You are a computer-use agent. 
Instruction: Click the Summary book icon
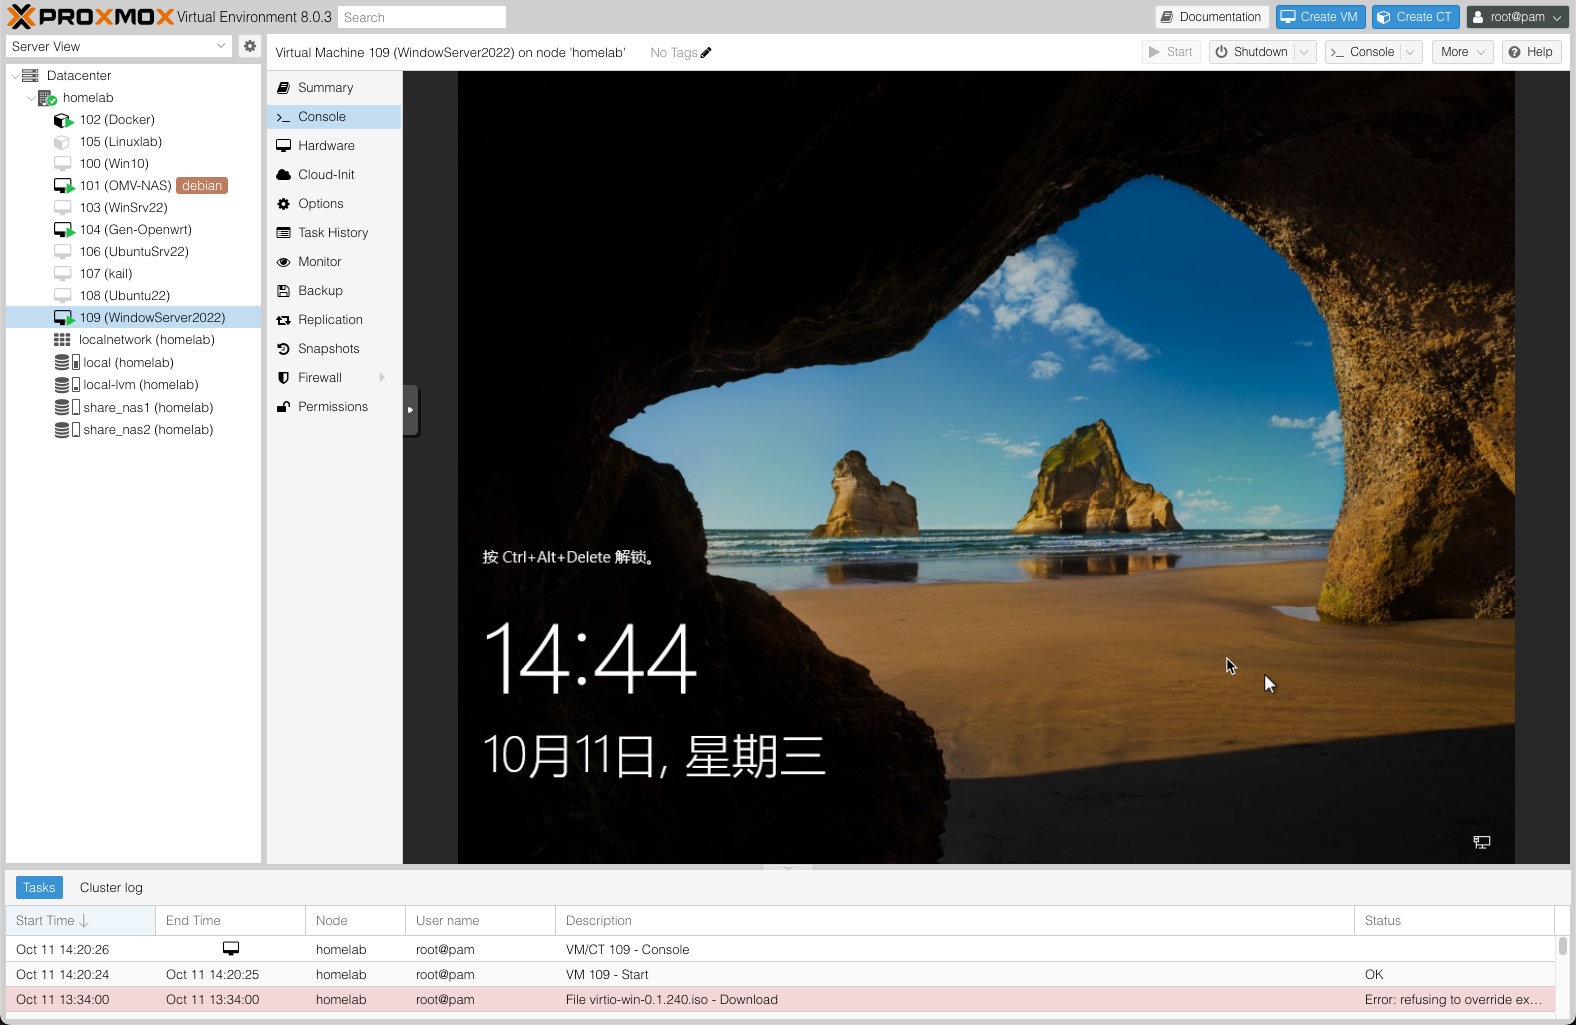pyautogui.click(x=284, y=88)
